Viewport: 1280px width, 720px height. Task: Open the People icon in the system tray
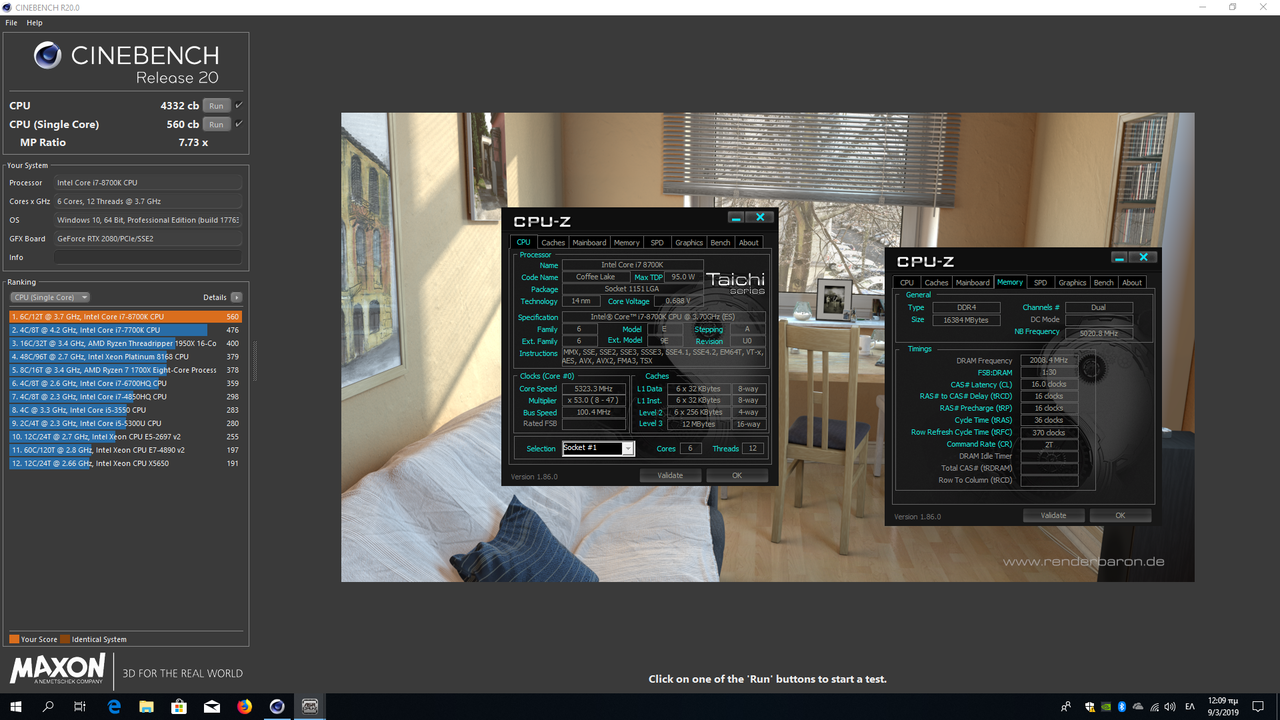[1067, 707]
